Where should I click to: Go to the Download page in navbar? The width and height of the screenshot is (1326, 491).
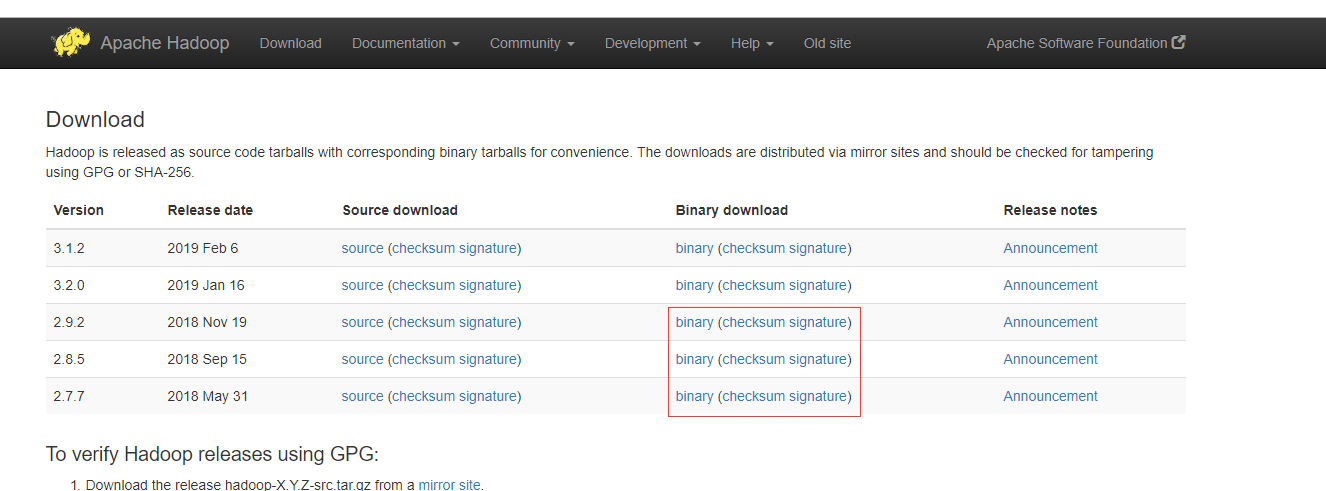coord(290,43)
